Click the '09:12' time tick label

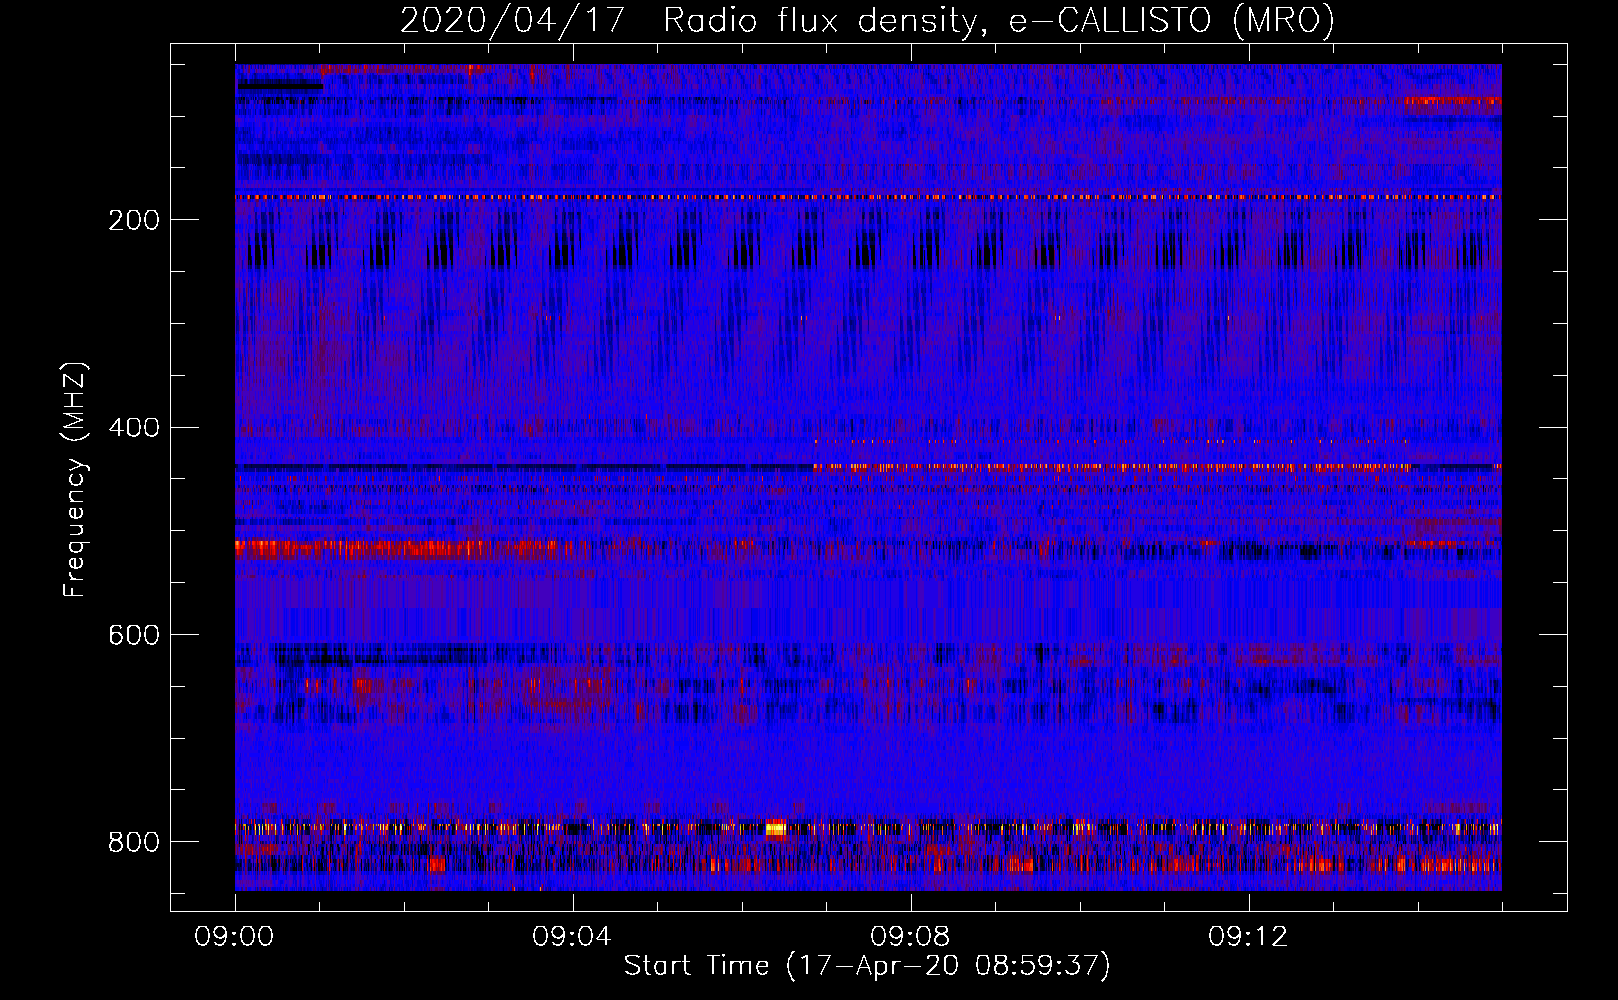tap(1248, 937)
